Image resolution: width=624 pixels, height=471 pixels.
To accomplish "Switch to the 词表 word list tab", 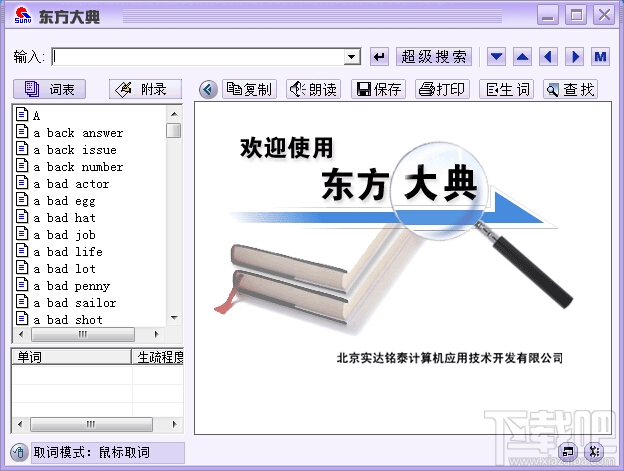I will [x=49, y=89].
